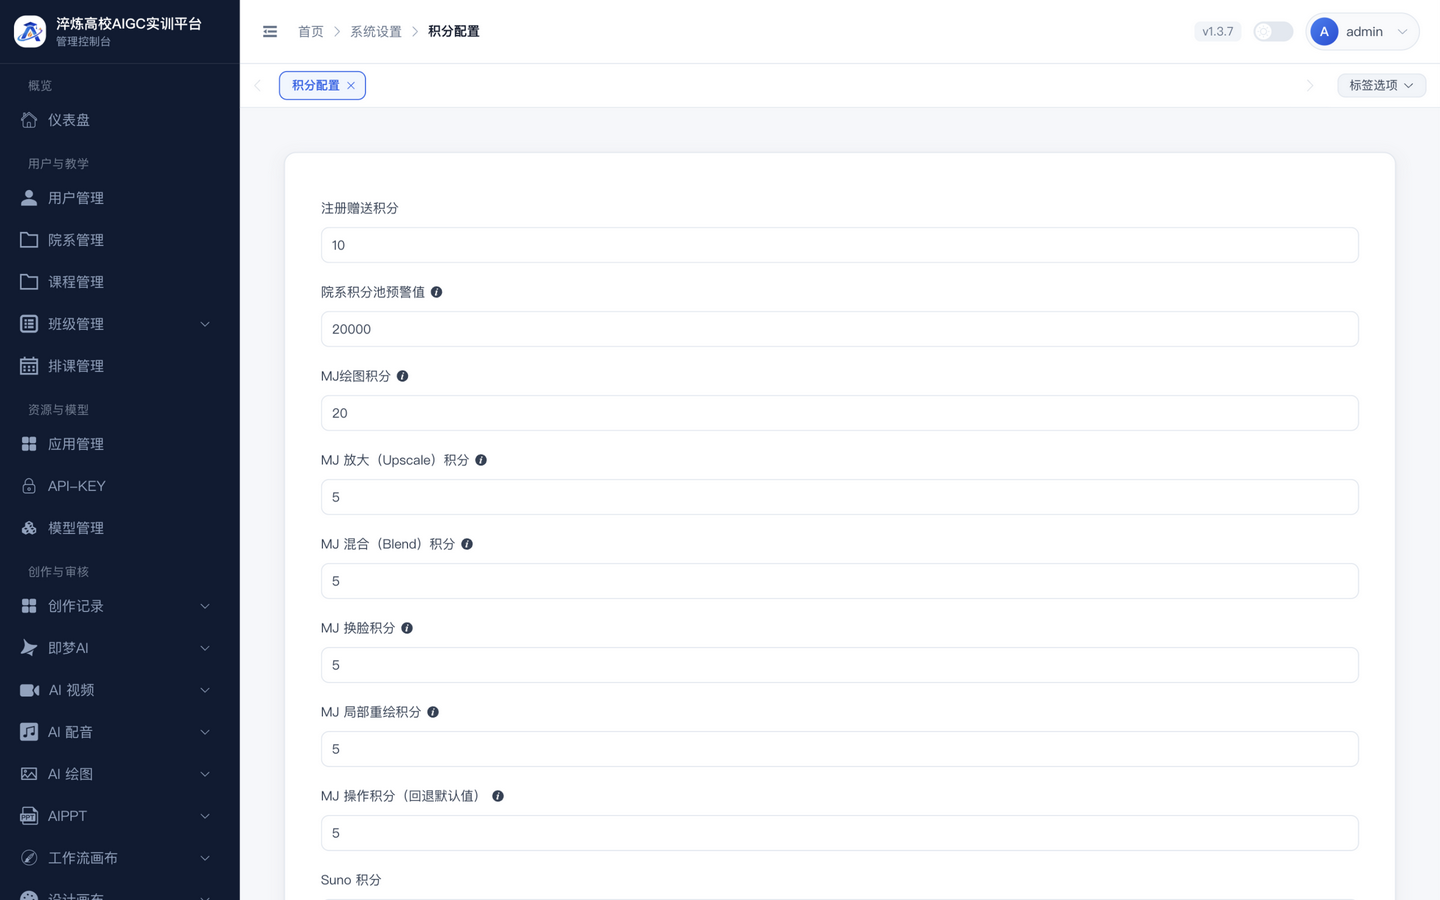Show info tooltip for MJ绘图积分
This screenshot has width=1440, height=900.
(x=402, y=376)
